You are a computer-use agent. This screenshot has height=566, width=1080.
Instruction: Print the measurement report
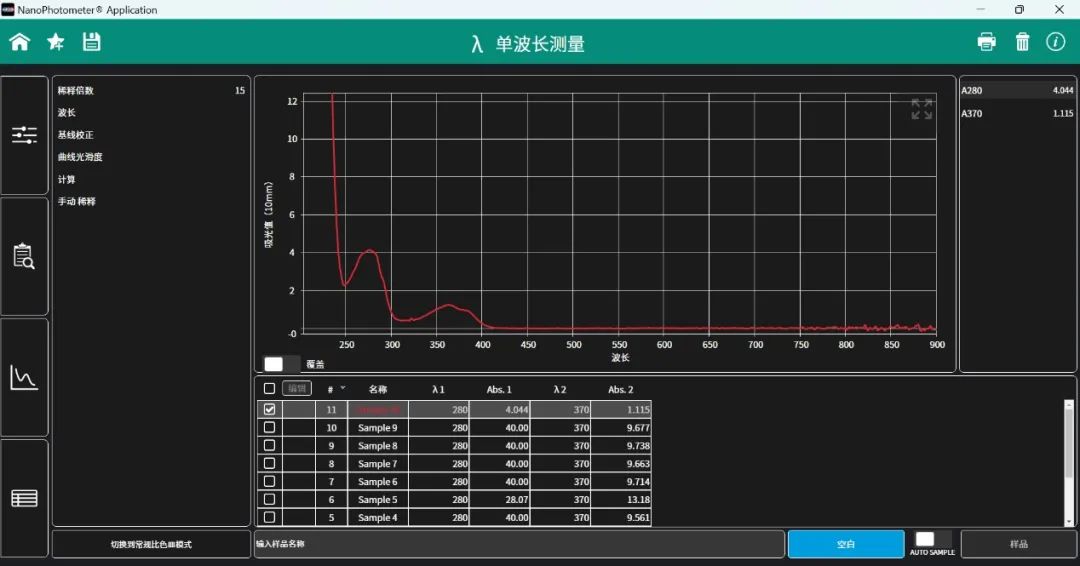pos(986,42)
